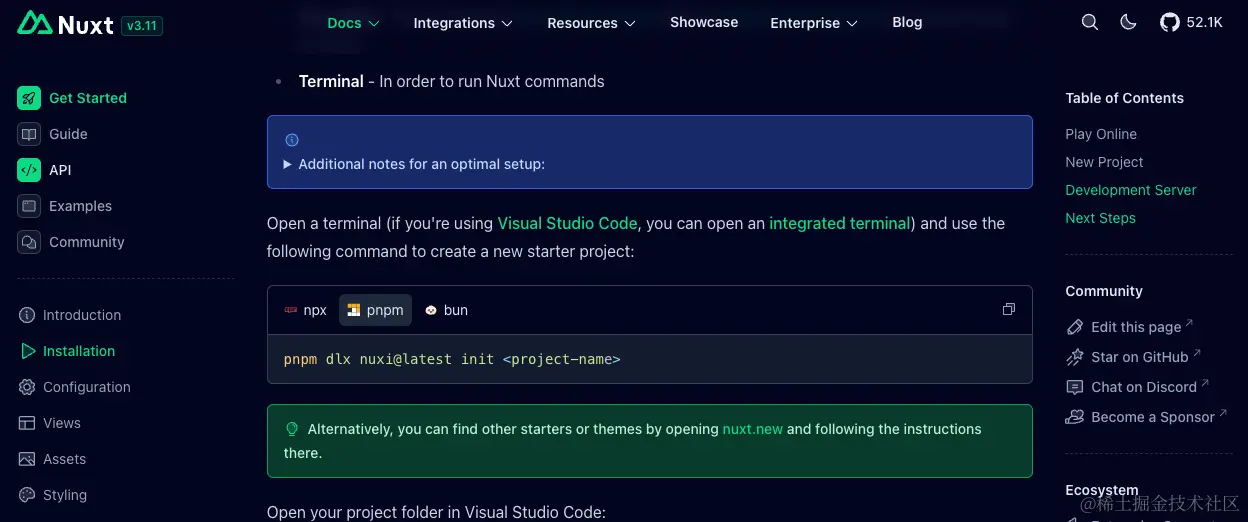The image size is (1248, 522).
Task: Open the integrated terminal link
Action: click(x=840, y=223)
